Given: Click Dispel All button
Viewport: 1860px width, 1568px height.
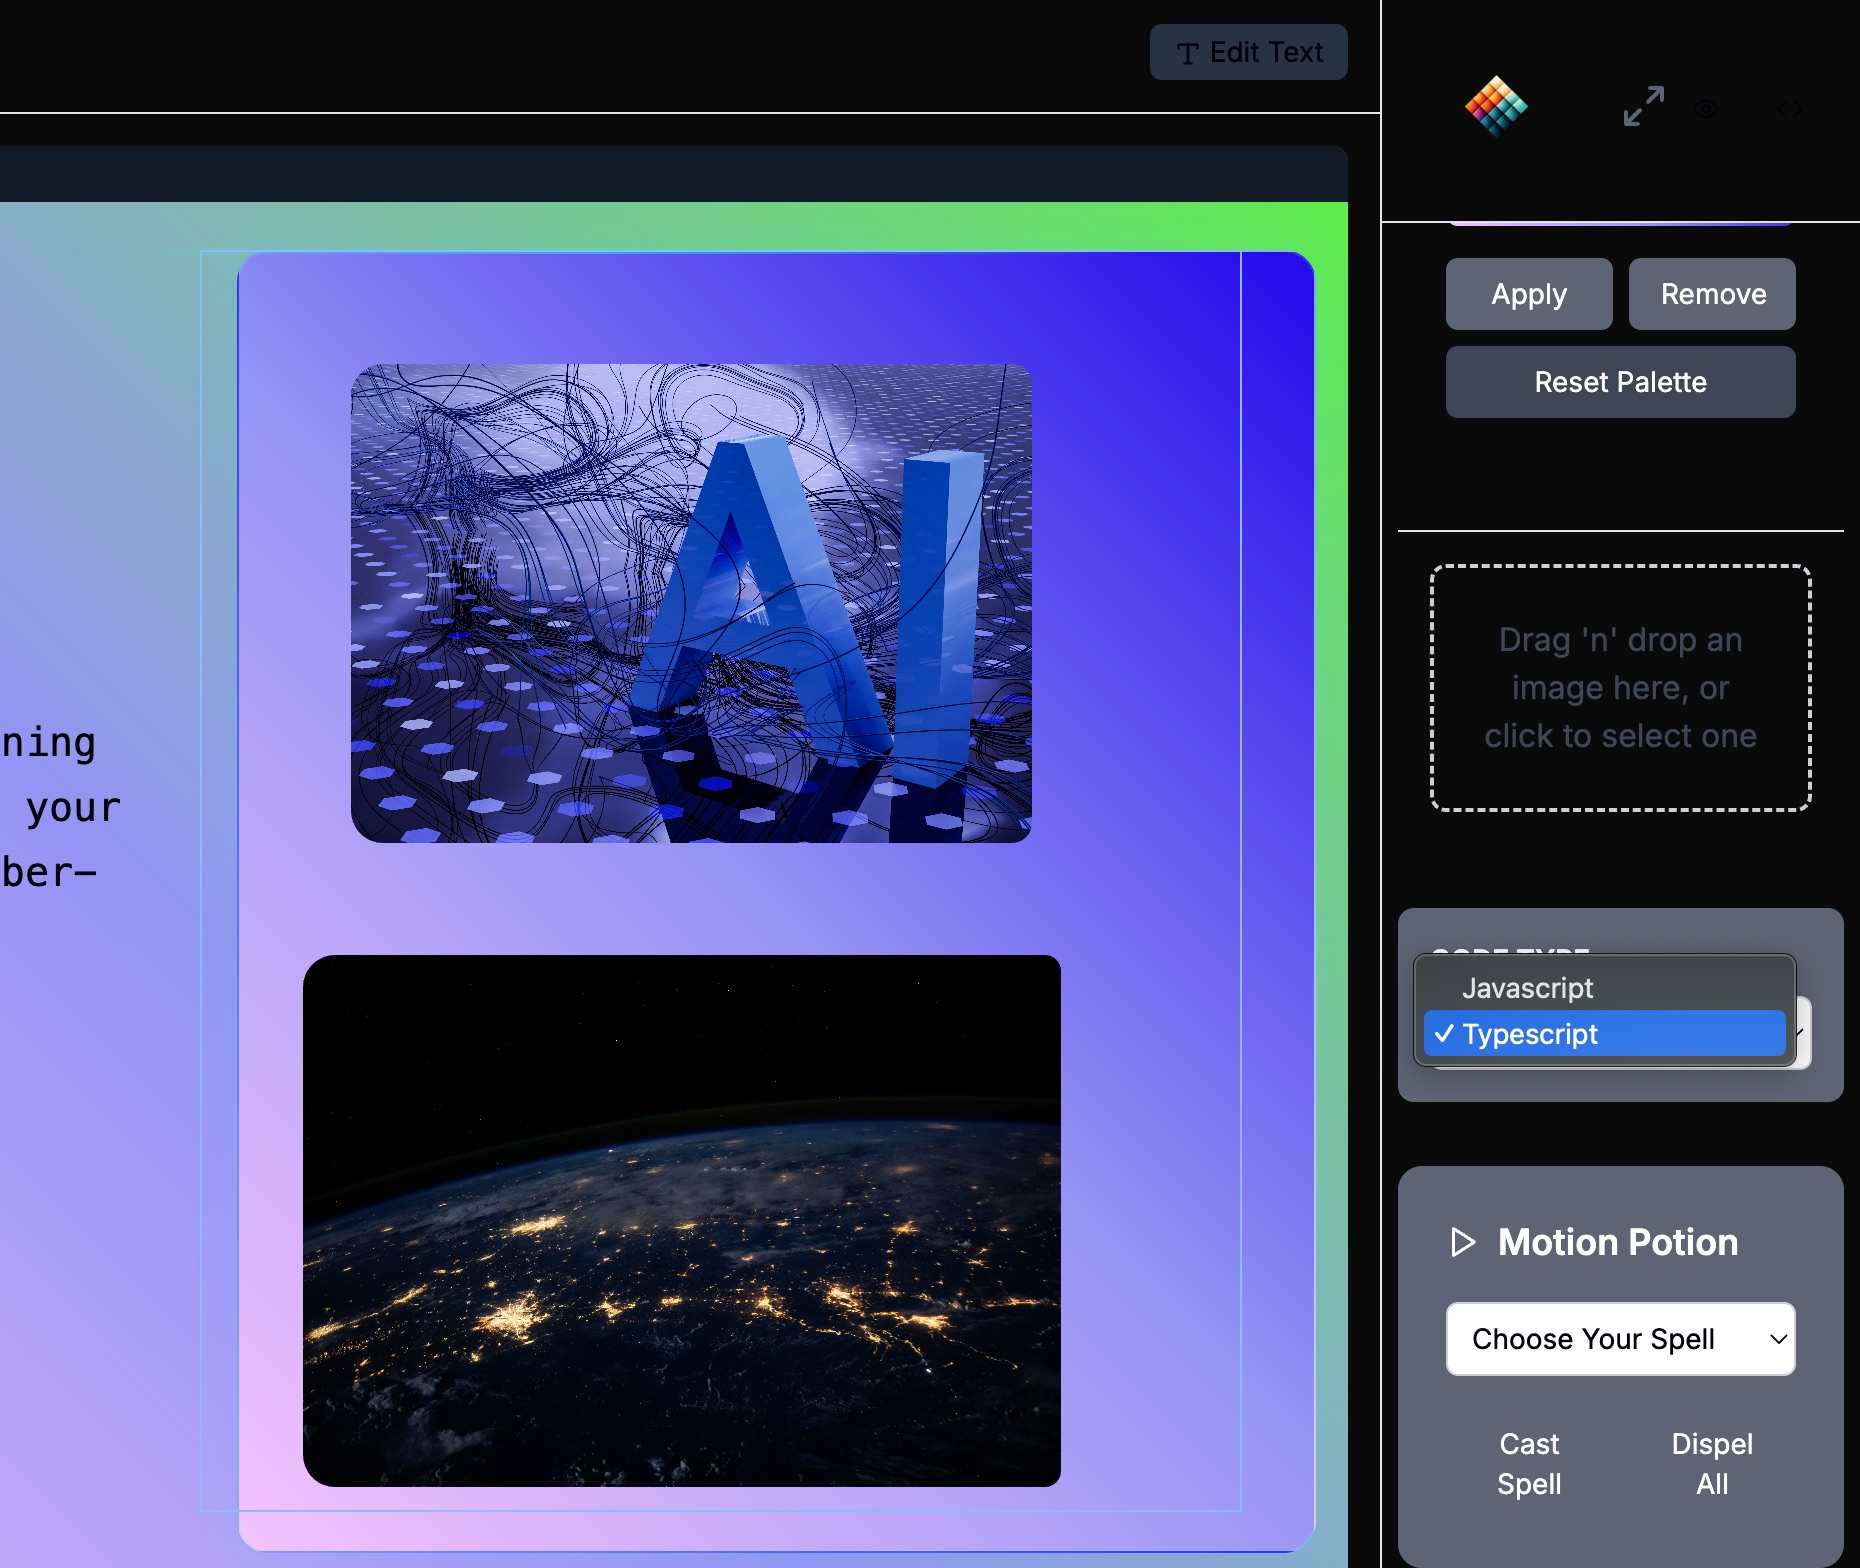Looking at the screenshot, I should (1712, 1464).
